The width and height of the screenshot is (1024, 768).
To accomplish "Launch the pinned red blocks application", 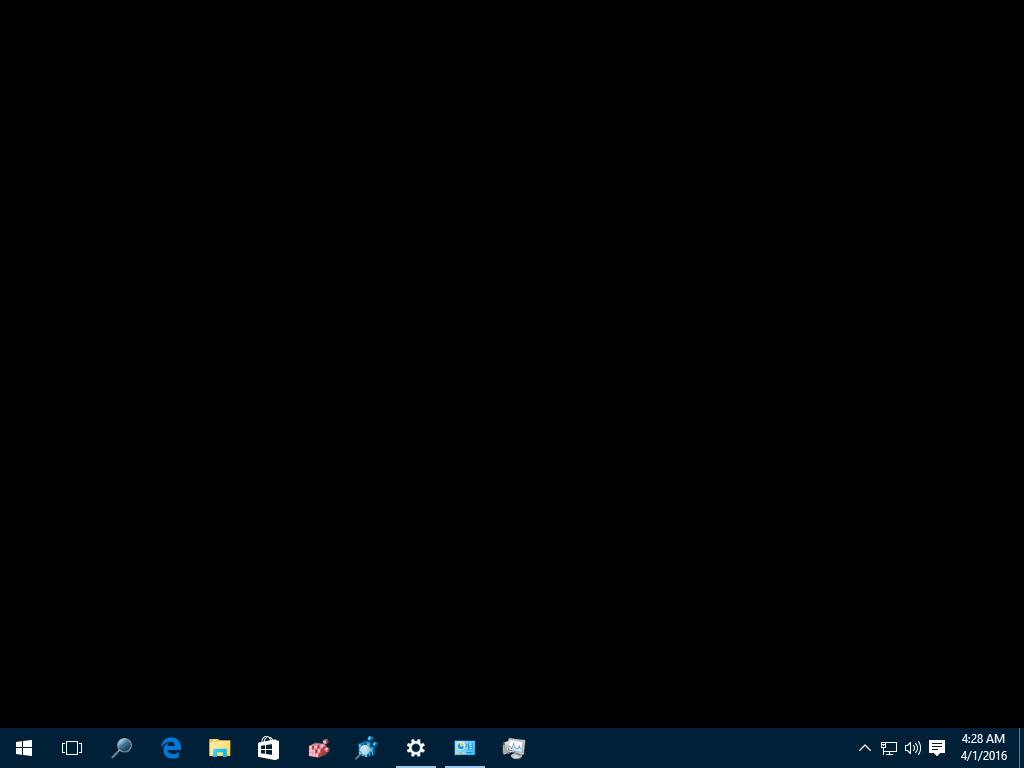I will click(318, 747).
